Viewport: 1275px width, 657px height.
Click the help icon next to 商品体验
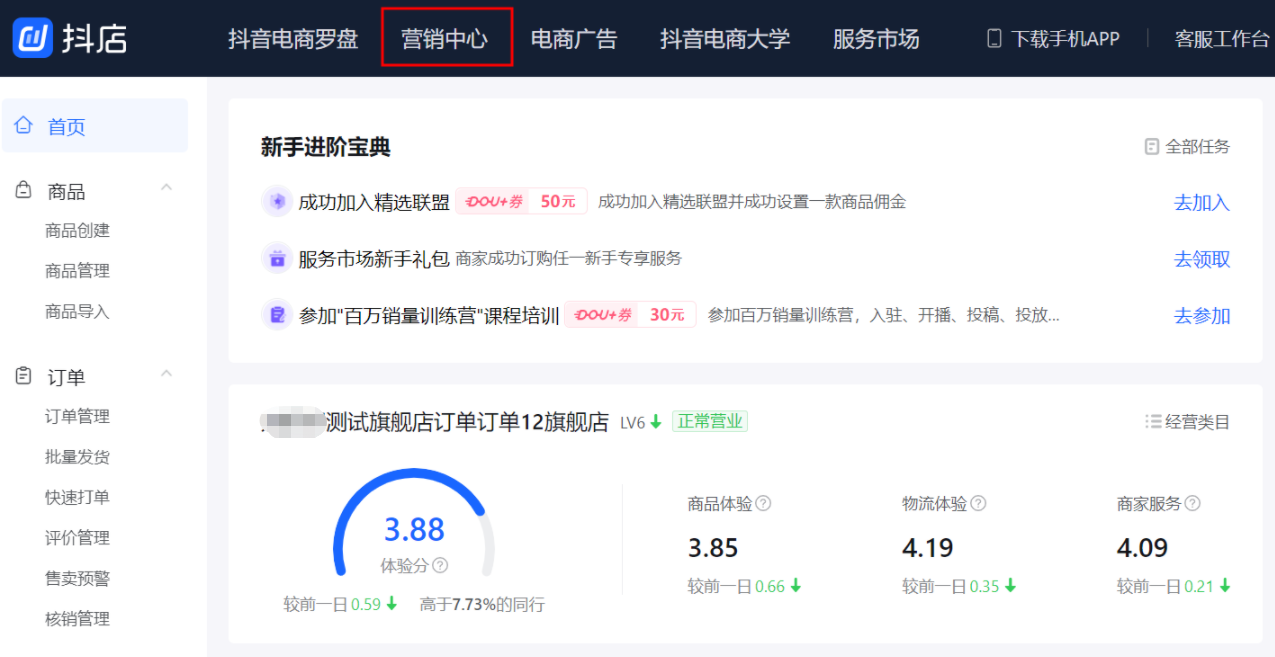click(x=763, y=504)
